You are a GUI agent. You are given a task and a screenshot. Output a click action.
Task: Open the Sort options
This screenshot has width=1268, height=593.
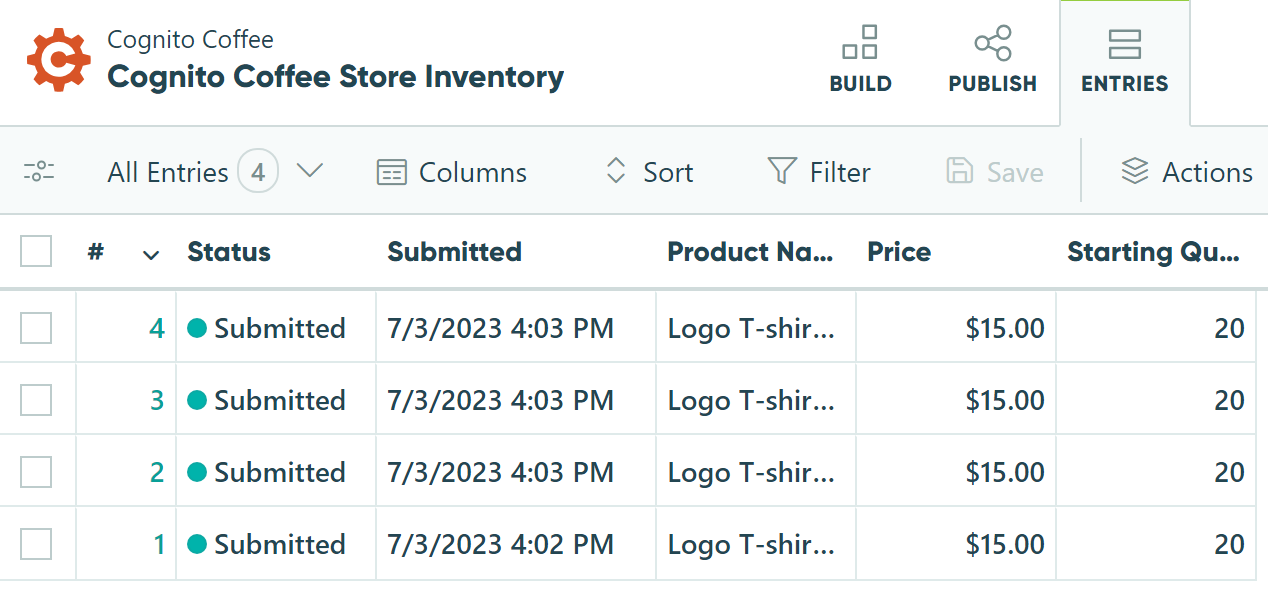pos(649,172)
